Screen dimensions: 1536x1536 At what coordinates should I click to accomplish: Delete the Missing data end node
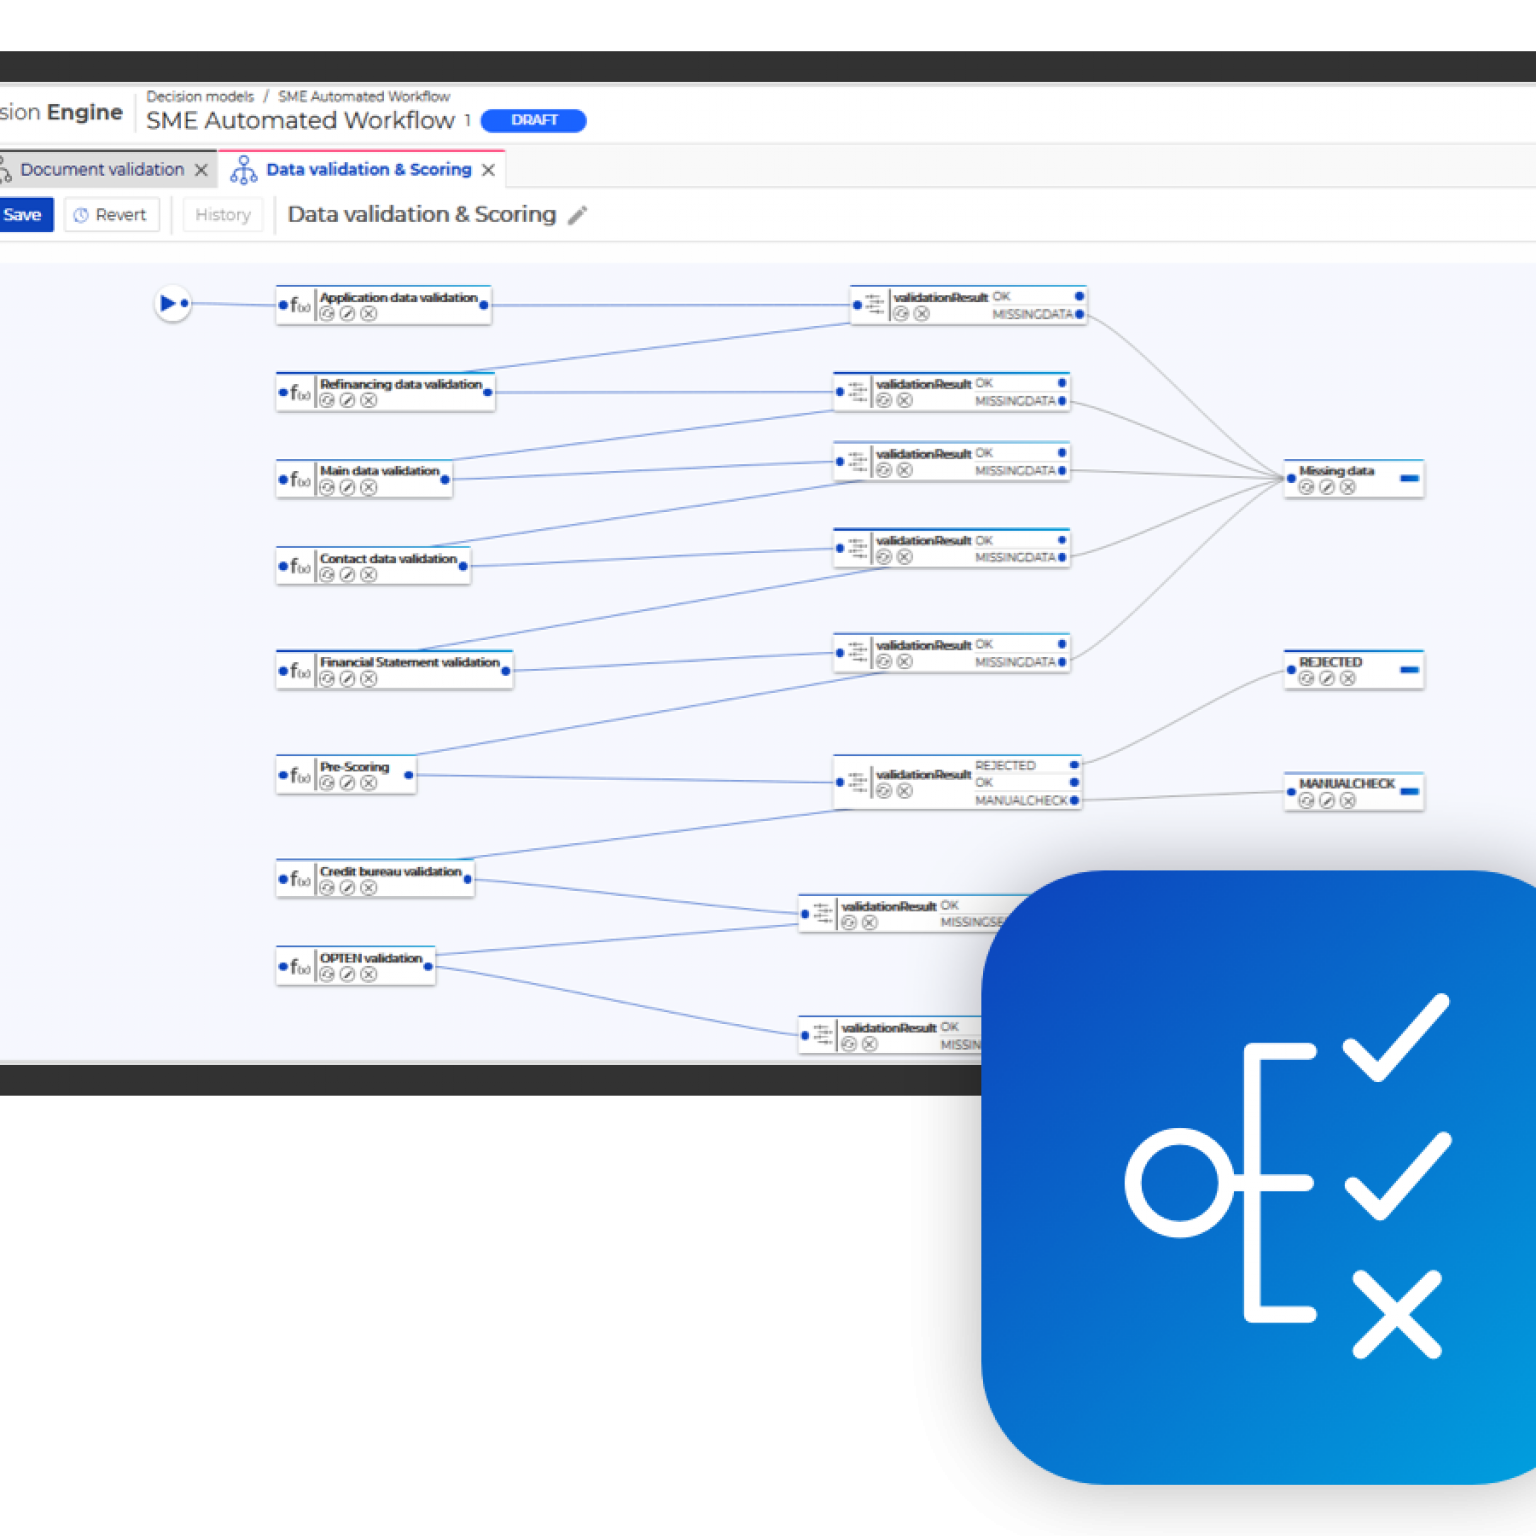1348,488
